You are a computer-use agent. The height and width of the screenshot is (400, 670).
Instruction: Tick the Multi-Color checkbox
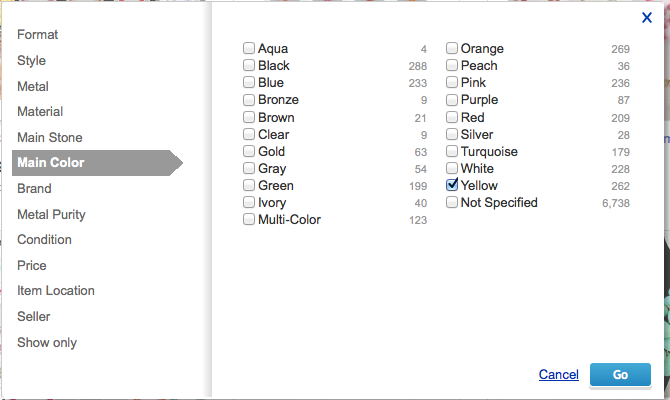(249, 220)
